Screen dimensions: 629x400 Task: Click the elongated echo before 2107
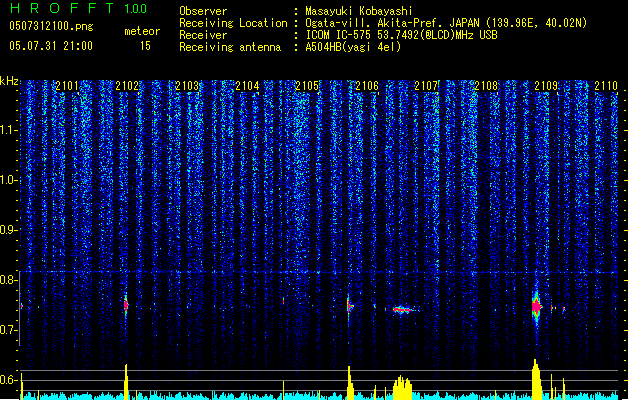tap(402, 309)
